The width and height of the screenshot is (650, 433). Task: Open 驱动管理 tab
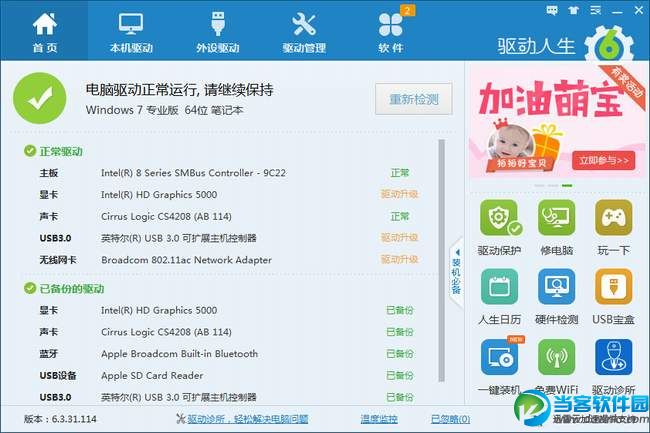(x=304, y=32)
